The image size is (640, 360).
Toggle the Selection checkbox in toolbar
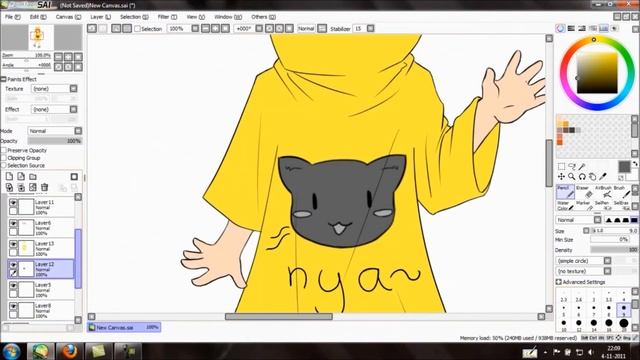138,29
